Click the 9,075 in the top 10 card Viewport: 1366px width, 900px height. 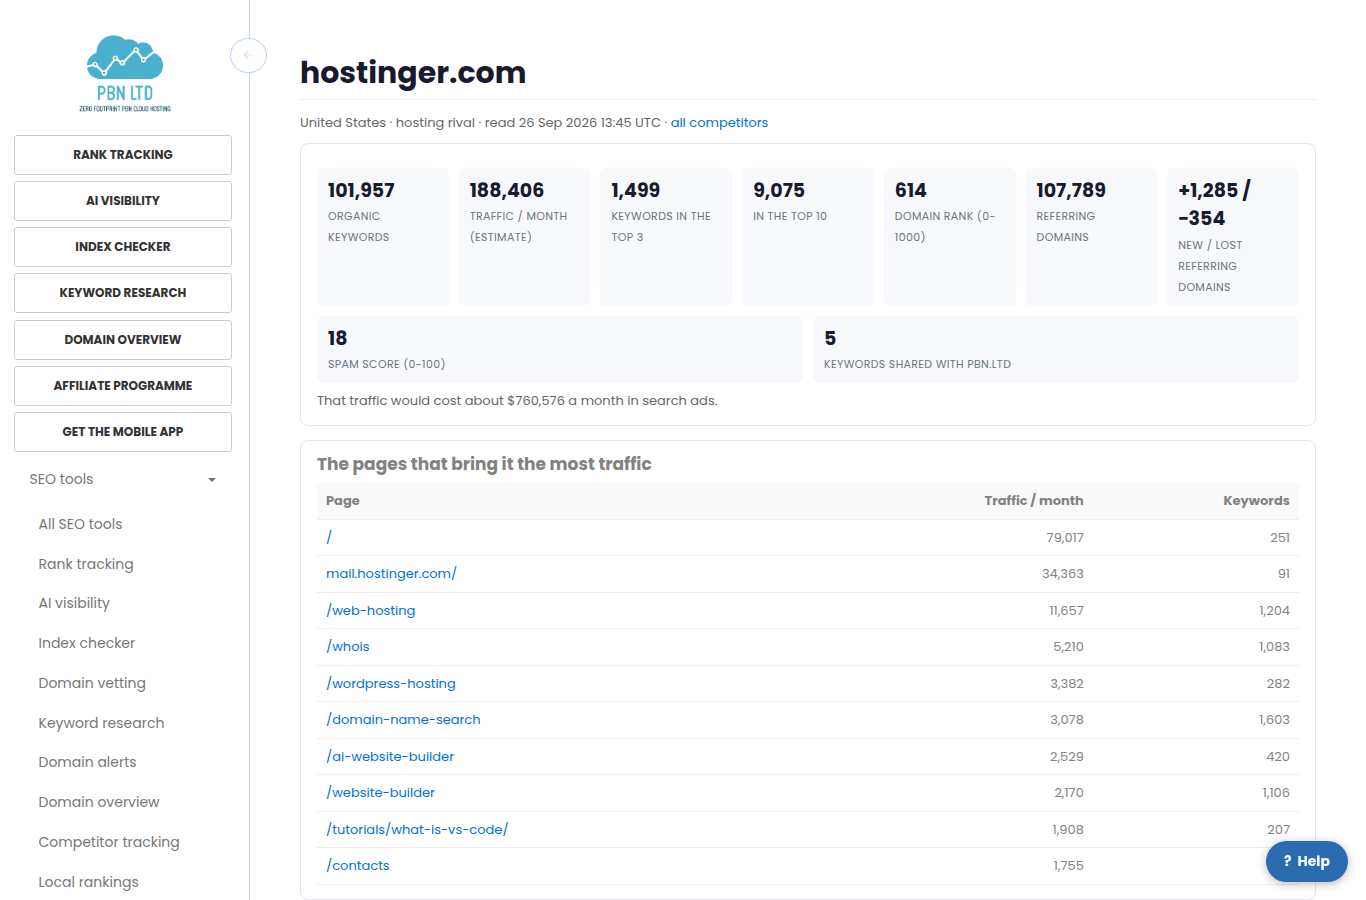point(808,237)
